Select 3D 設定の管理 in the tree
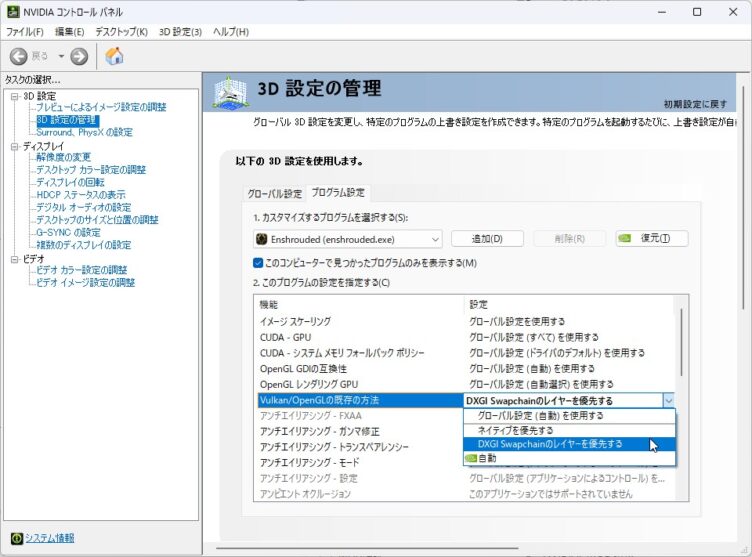The height and width of the screenshot is (557, 752). pyautogui.click(x=68, y=120)
